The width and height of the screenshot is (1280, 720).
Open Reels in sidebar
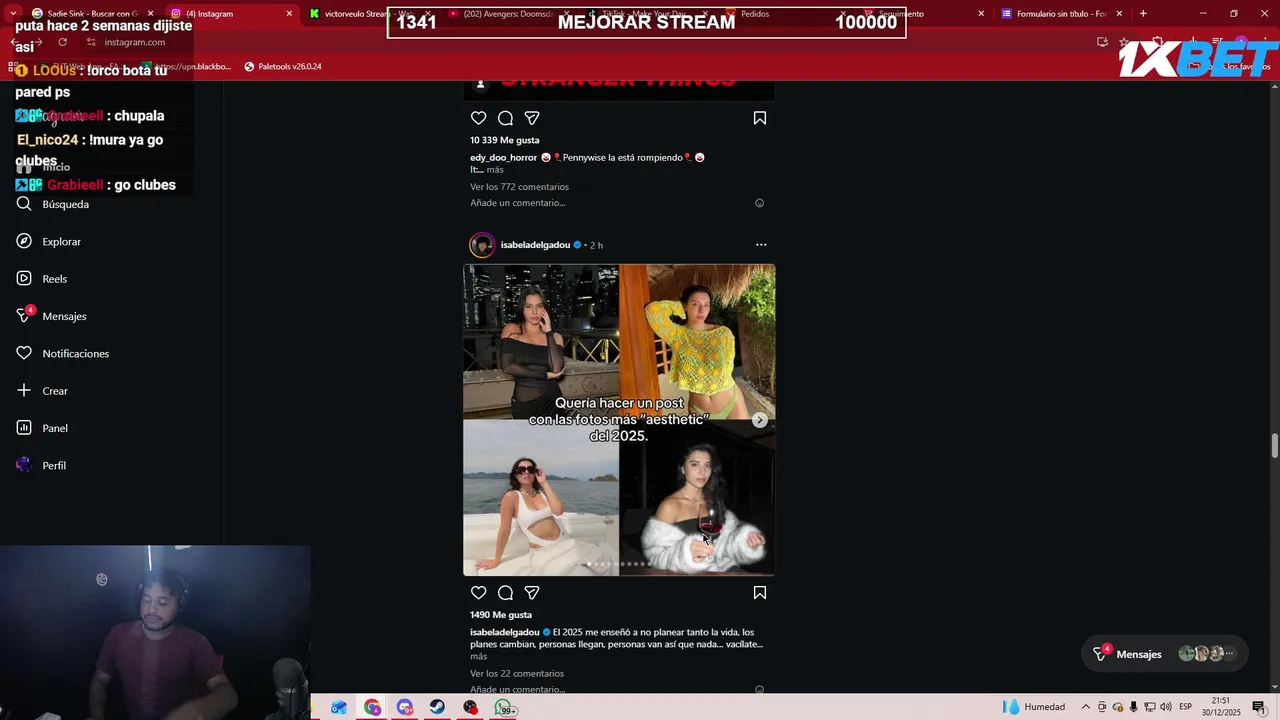click(x=42, y=279)
